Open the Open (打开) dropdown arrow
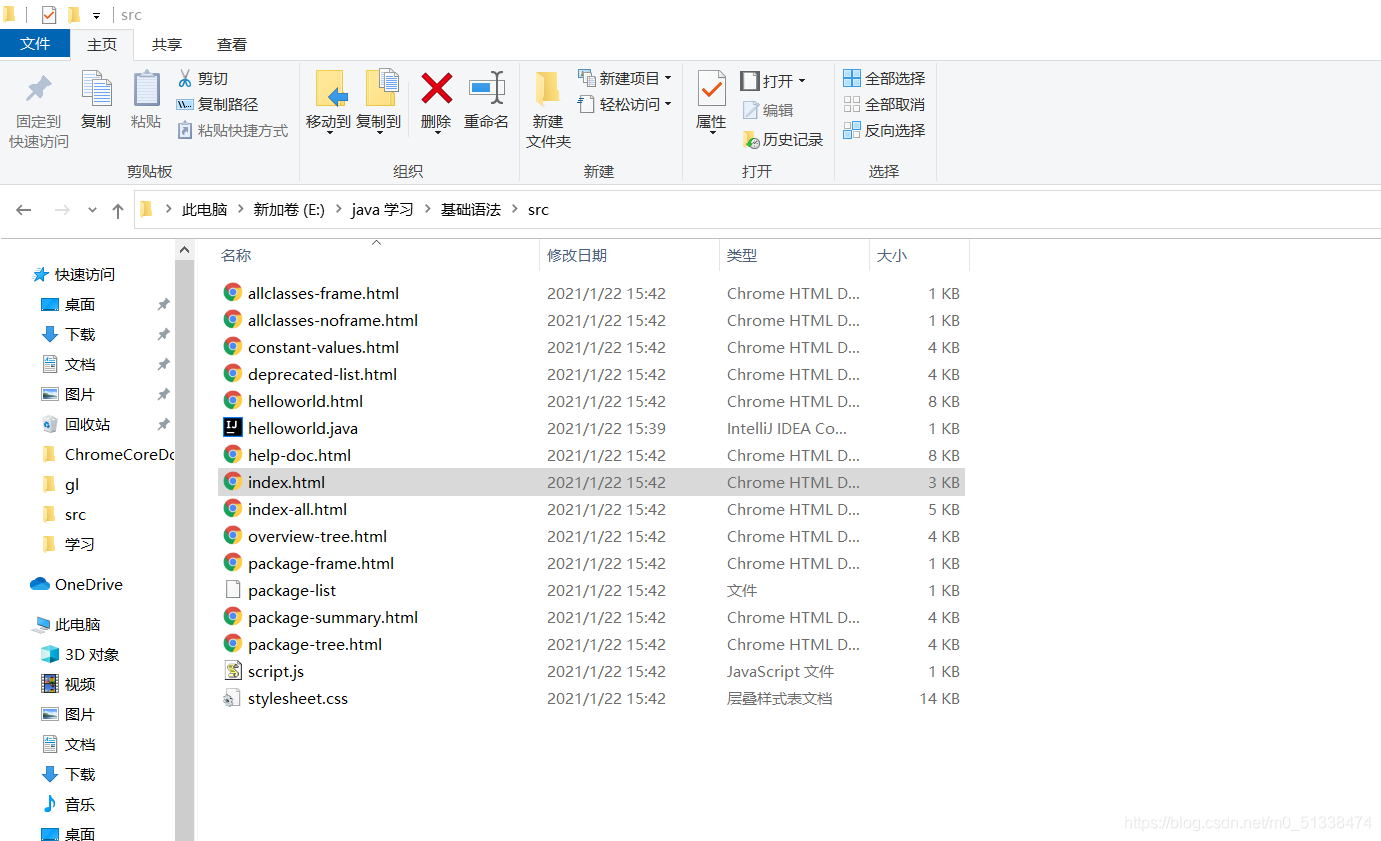The width and height of the screenshot is (1381, 841). coord(802,81)
